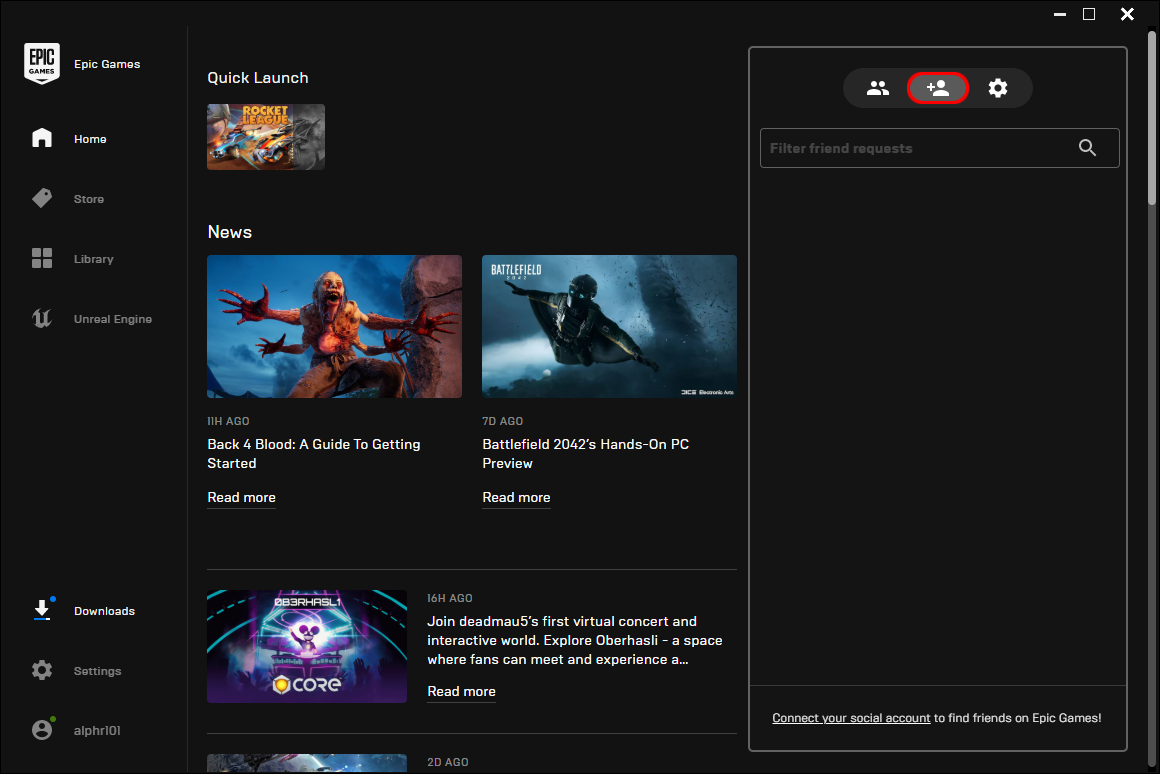Viewport: 1160px width, 774px height.
Task: Open the deadmau5 Core concert image
Action: click(x=307, y=646)
